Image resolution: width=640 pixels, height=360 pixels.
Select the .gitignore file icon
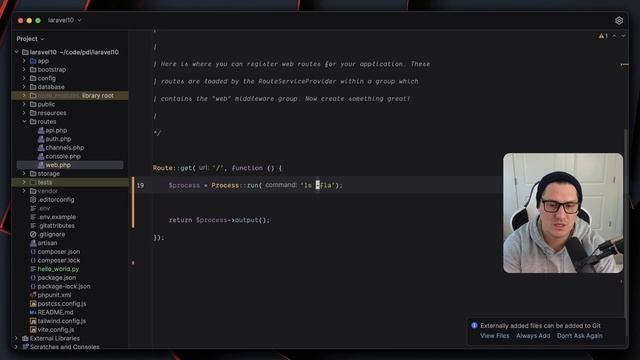click(x=33, y=234)
